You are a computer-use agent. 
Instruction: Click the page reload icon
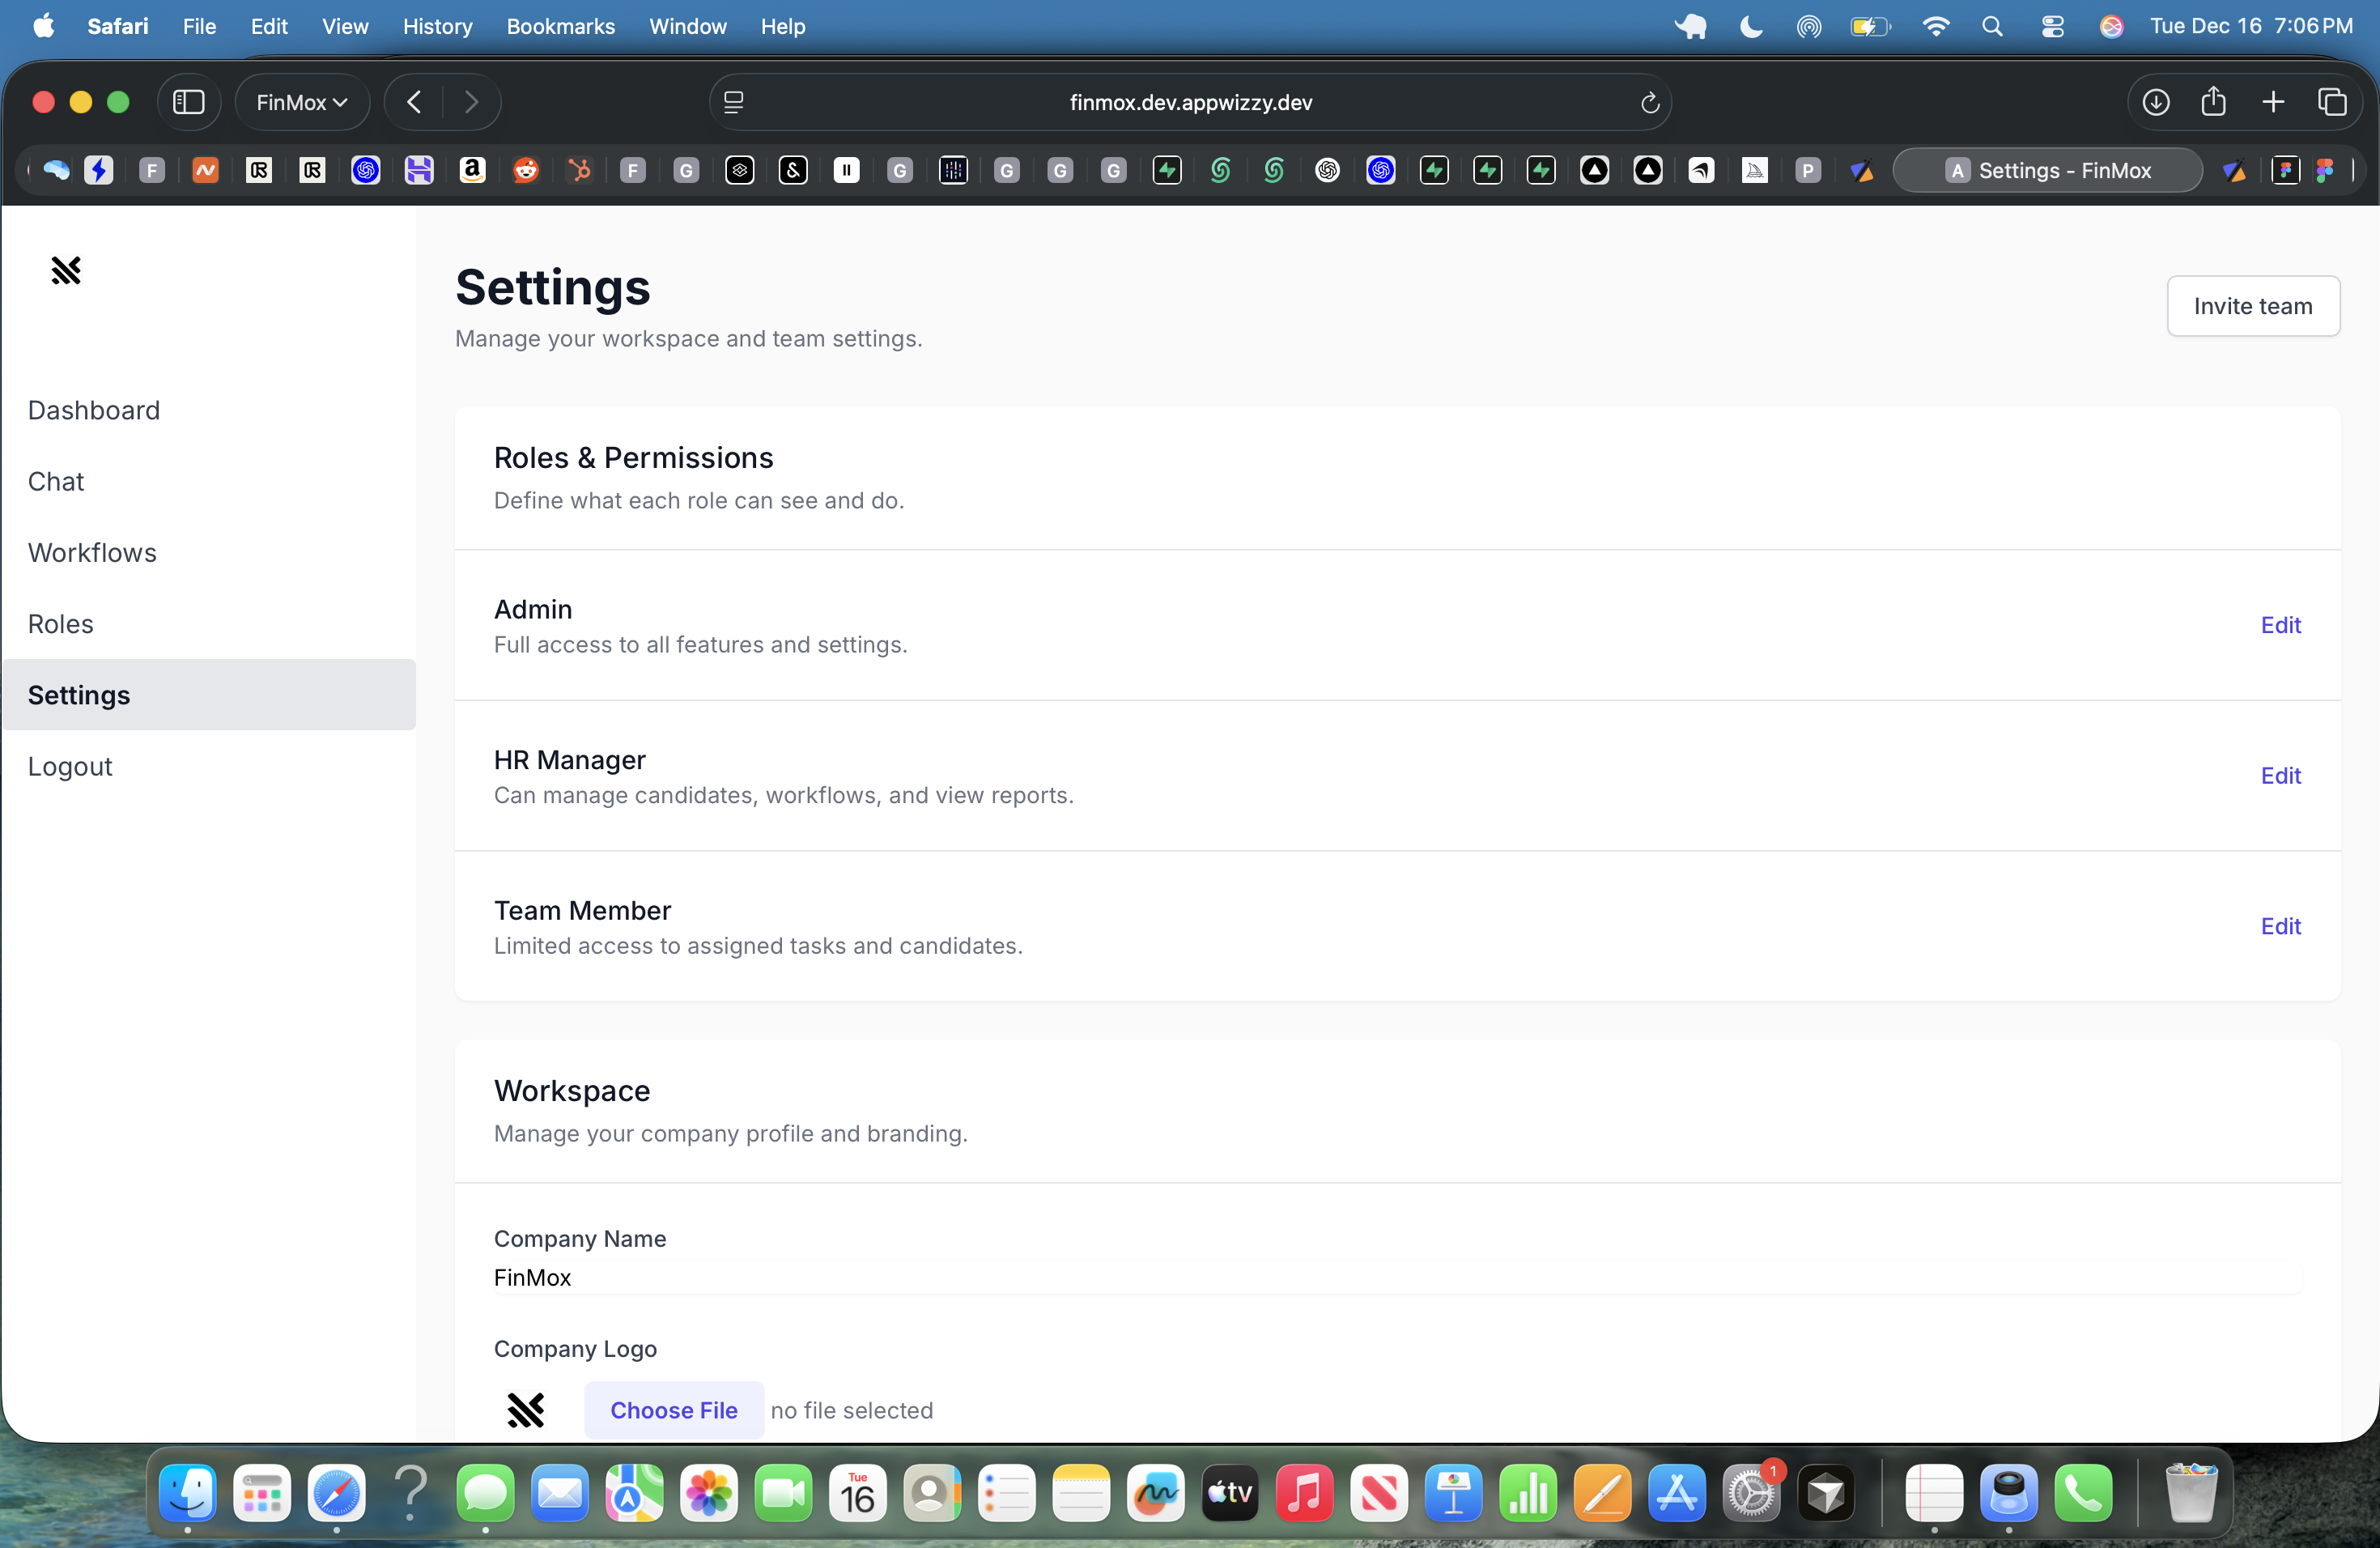tap(1649, 102)
